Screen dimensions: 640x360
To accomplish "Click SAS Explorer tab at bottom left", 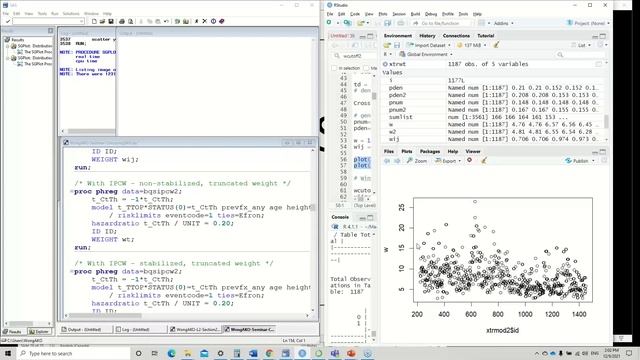I will pos(39,331).
